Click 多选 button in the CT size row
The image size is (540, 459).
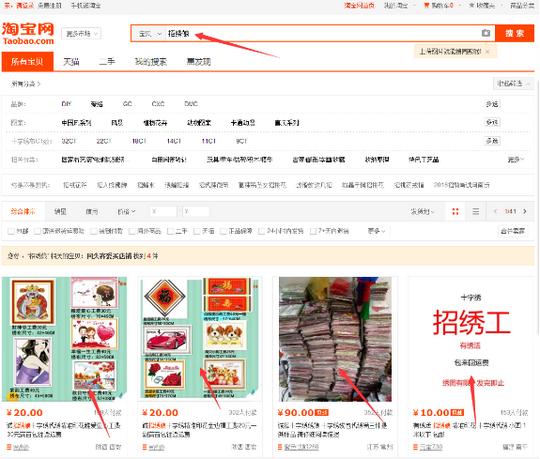492,141
